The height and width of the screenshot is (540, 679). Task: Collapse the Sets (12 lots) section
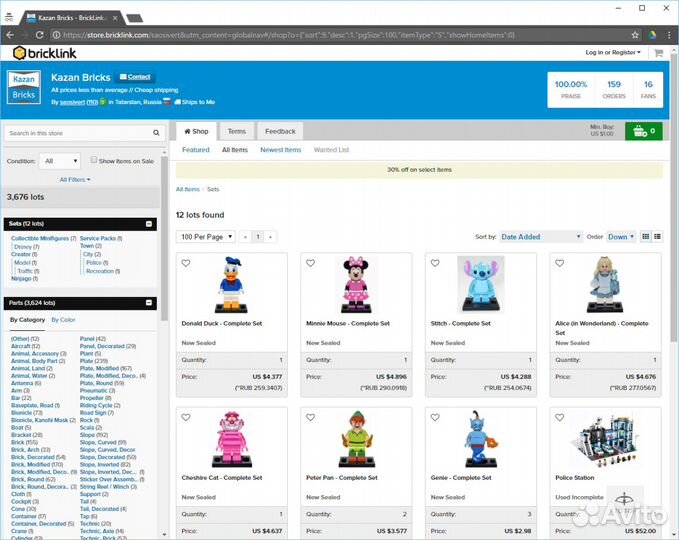point(149,224)
